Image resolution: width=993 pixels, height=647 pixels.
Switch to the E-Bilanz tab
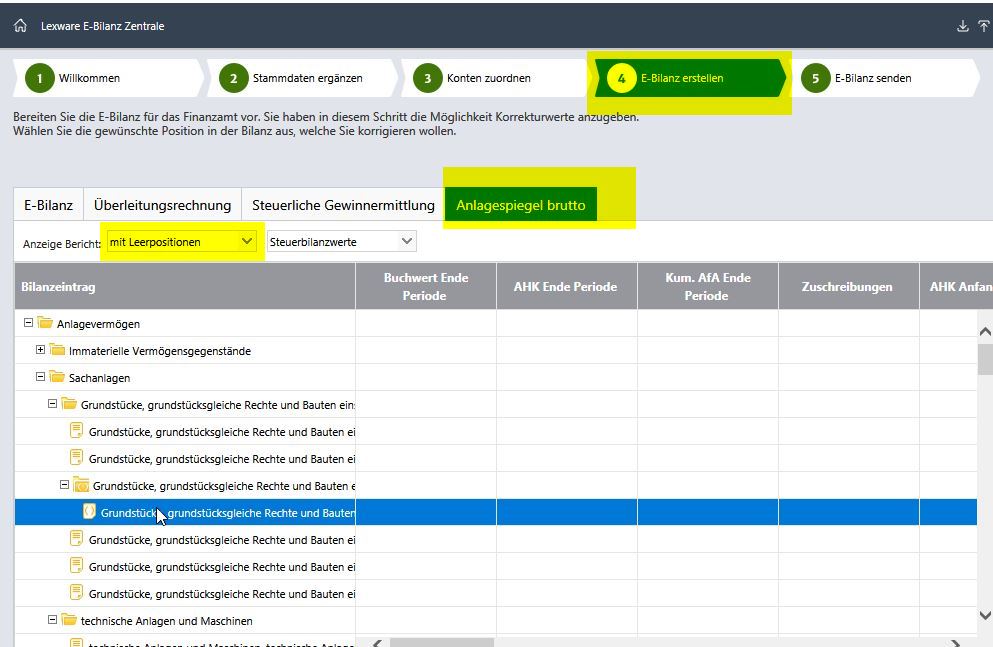click(x=49, y=205)
